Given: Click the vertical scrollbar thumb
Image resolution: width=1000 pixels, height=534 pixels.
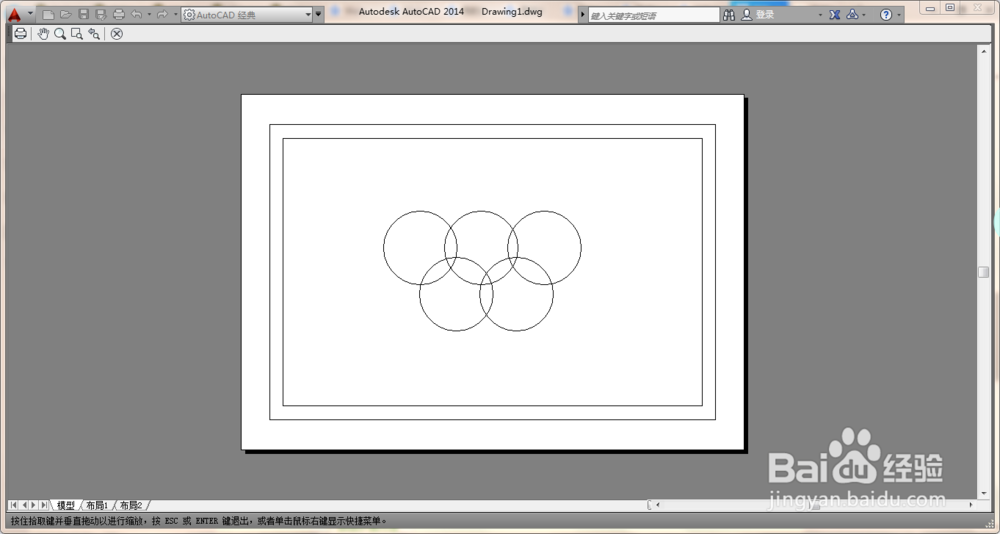Looking at the screenshot, I should point(983,272).
